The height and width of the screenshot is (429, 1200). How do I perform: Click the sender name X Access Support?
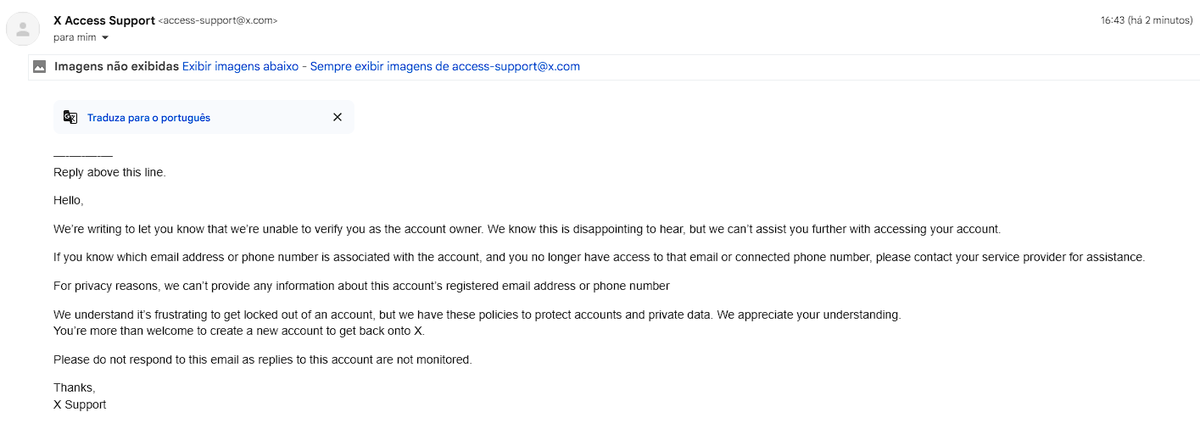[x=104, y=20]
